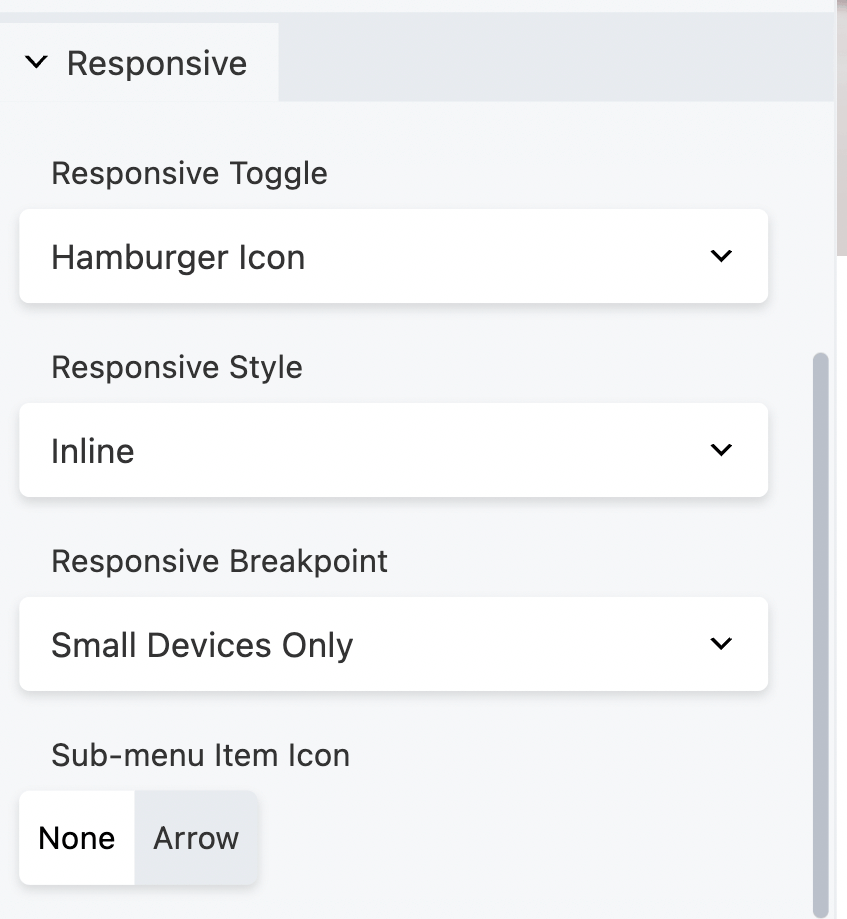
Task: Click the Sub-menu Item Icon label
Action: (200, 755)
